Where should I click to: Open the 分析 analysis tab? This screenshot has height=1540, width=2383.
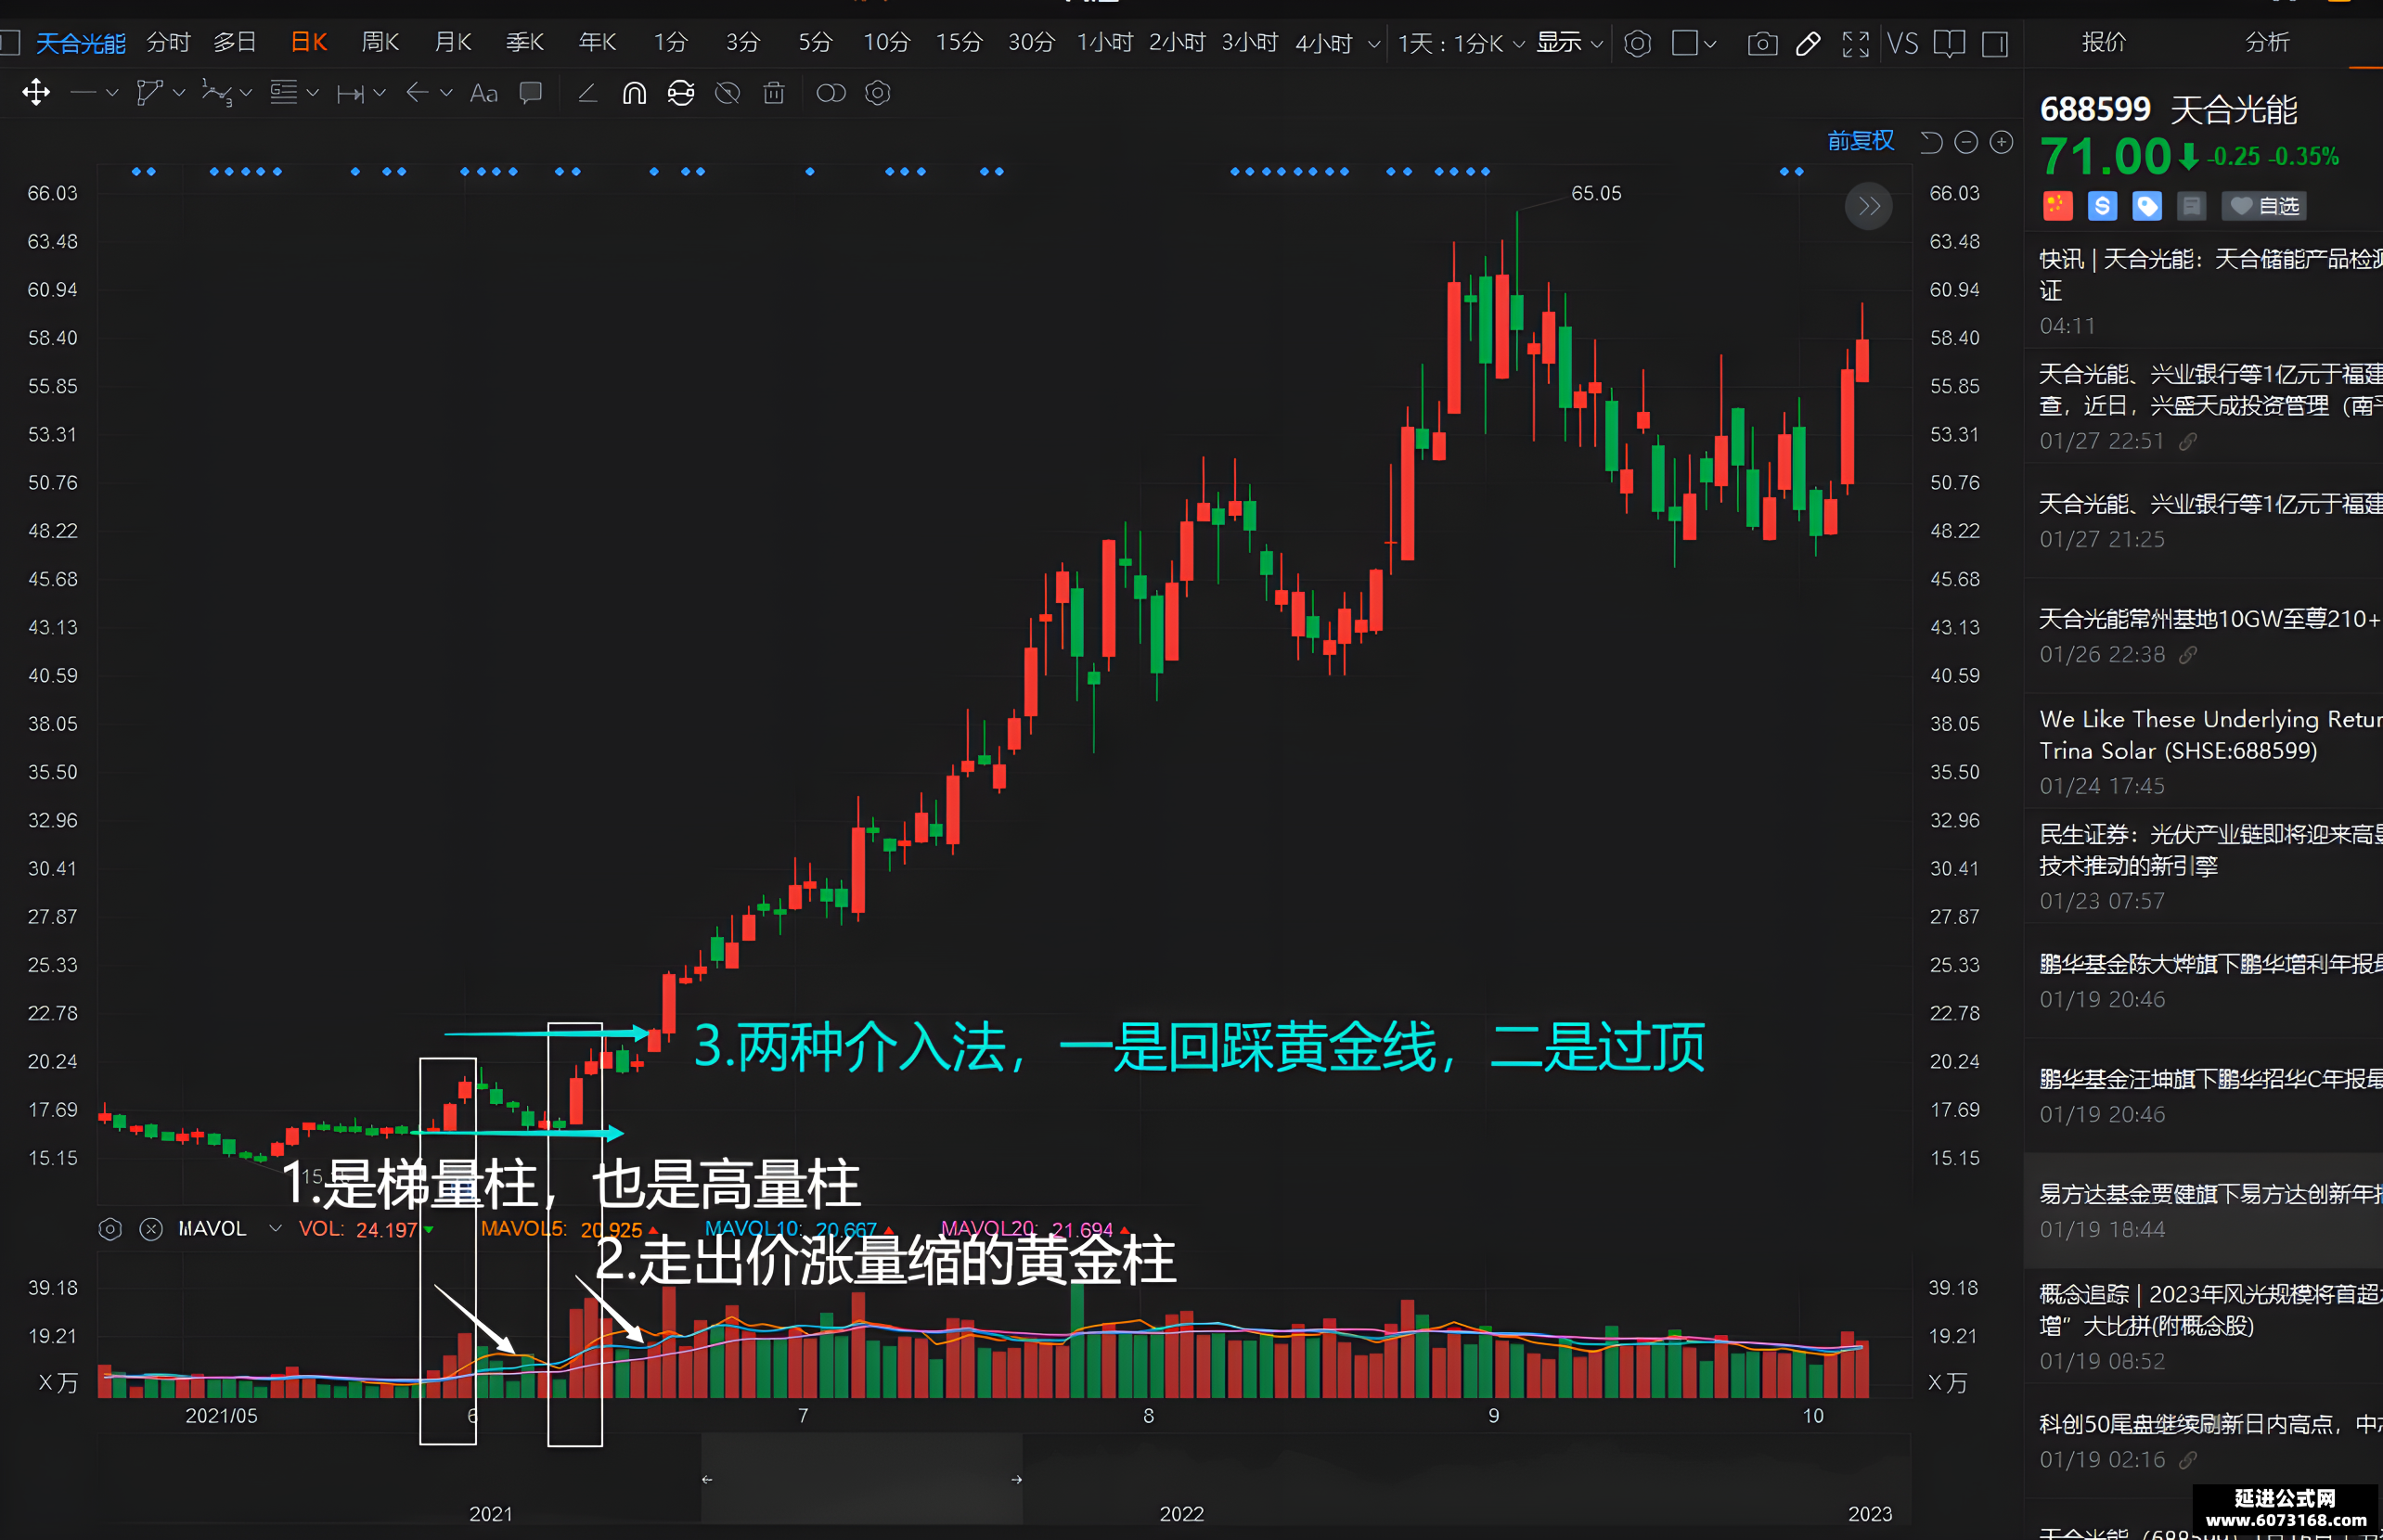click(2266, 42)
